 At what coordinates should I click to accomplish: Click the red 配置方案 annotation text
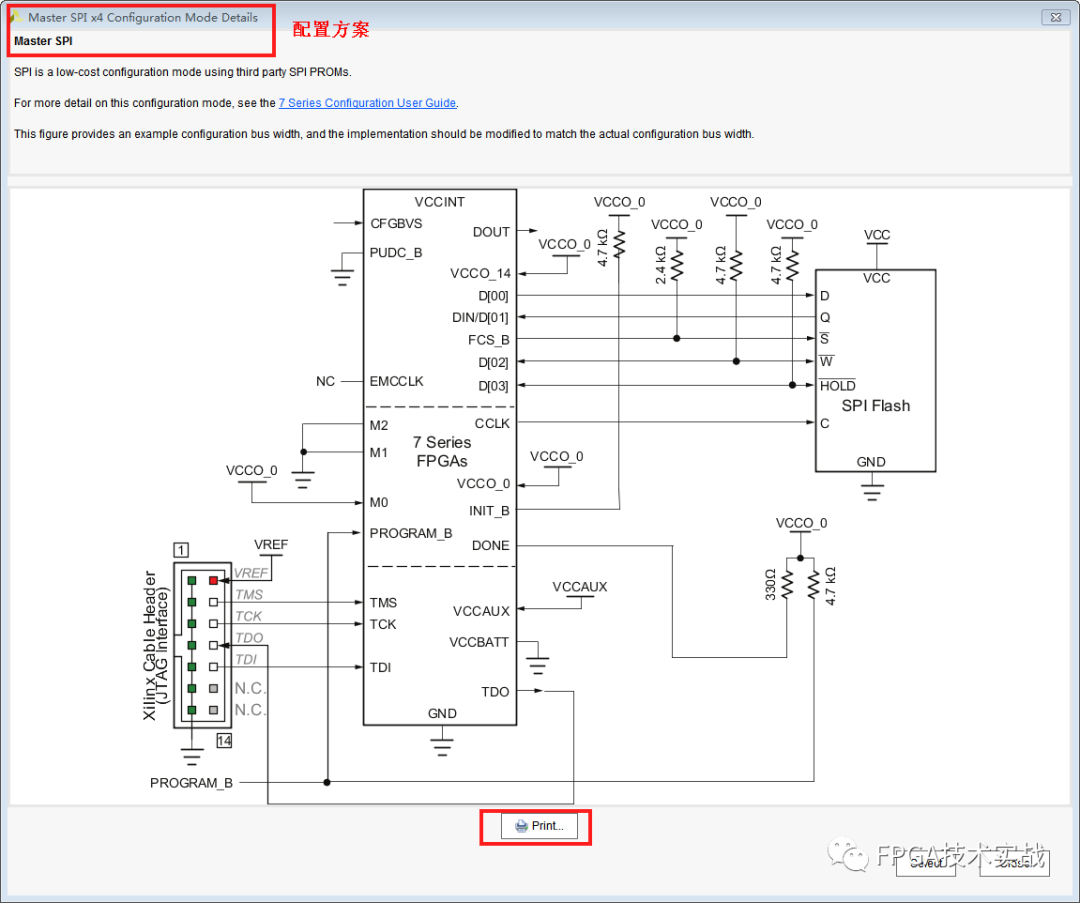point(330,29)
